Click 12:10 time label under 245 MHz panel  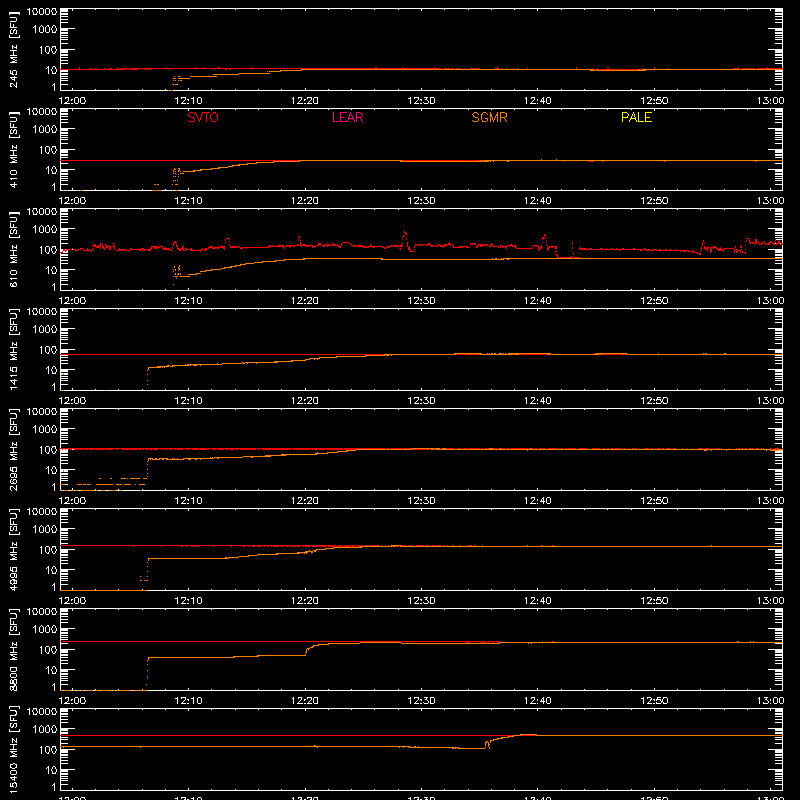[x=189, y=101]
